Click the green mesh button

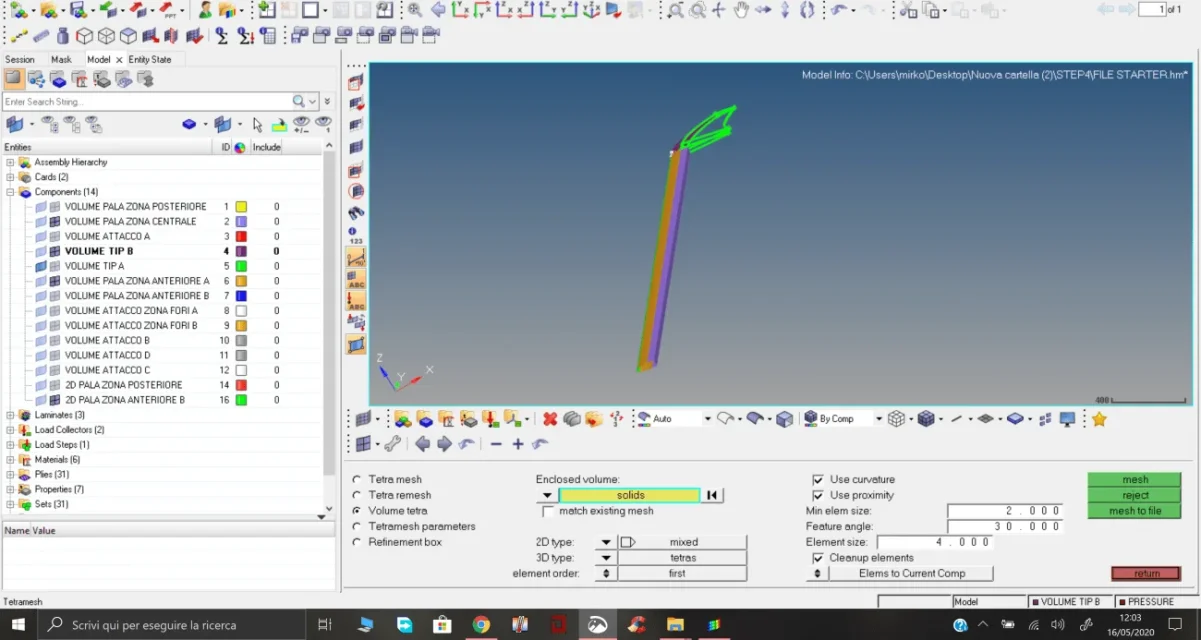1135,479
